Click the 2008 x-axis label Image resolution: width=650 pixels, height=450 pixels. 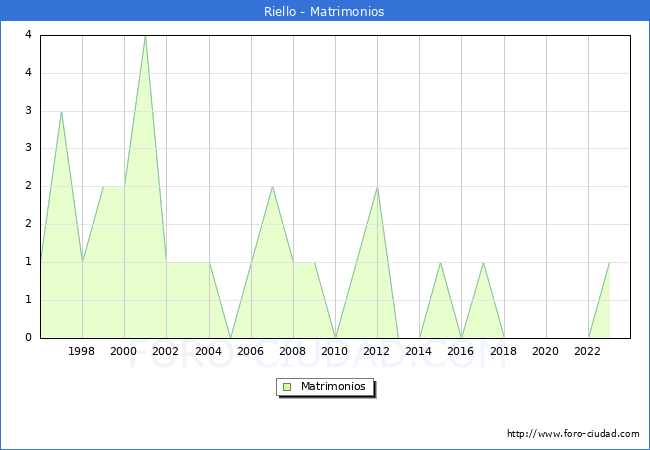(x=293, y=351)
